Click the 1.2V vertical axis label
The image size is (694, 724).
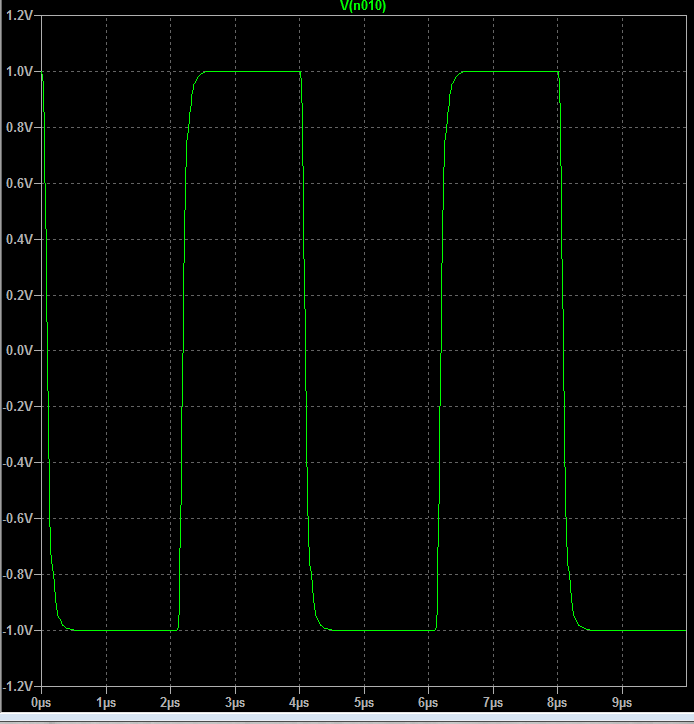pyautogui.click(x=19, y=16)
